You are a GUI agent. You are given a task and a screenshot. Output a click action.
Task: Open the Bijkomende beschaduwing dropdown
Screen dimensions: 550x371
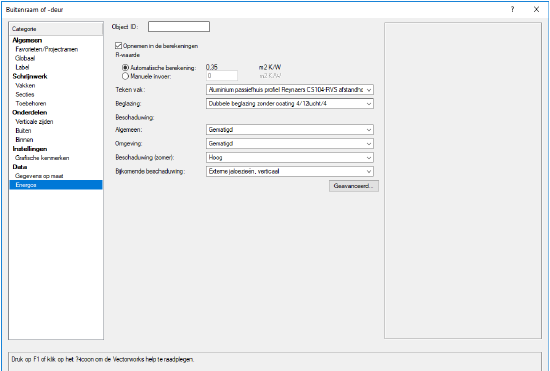(290, 171)
